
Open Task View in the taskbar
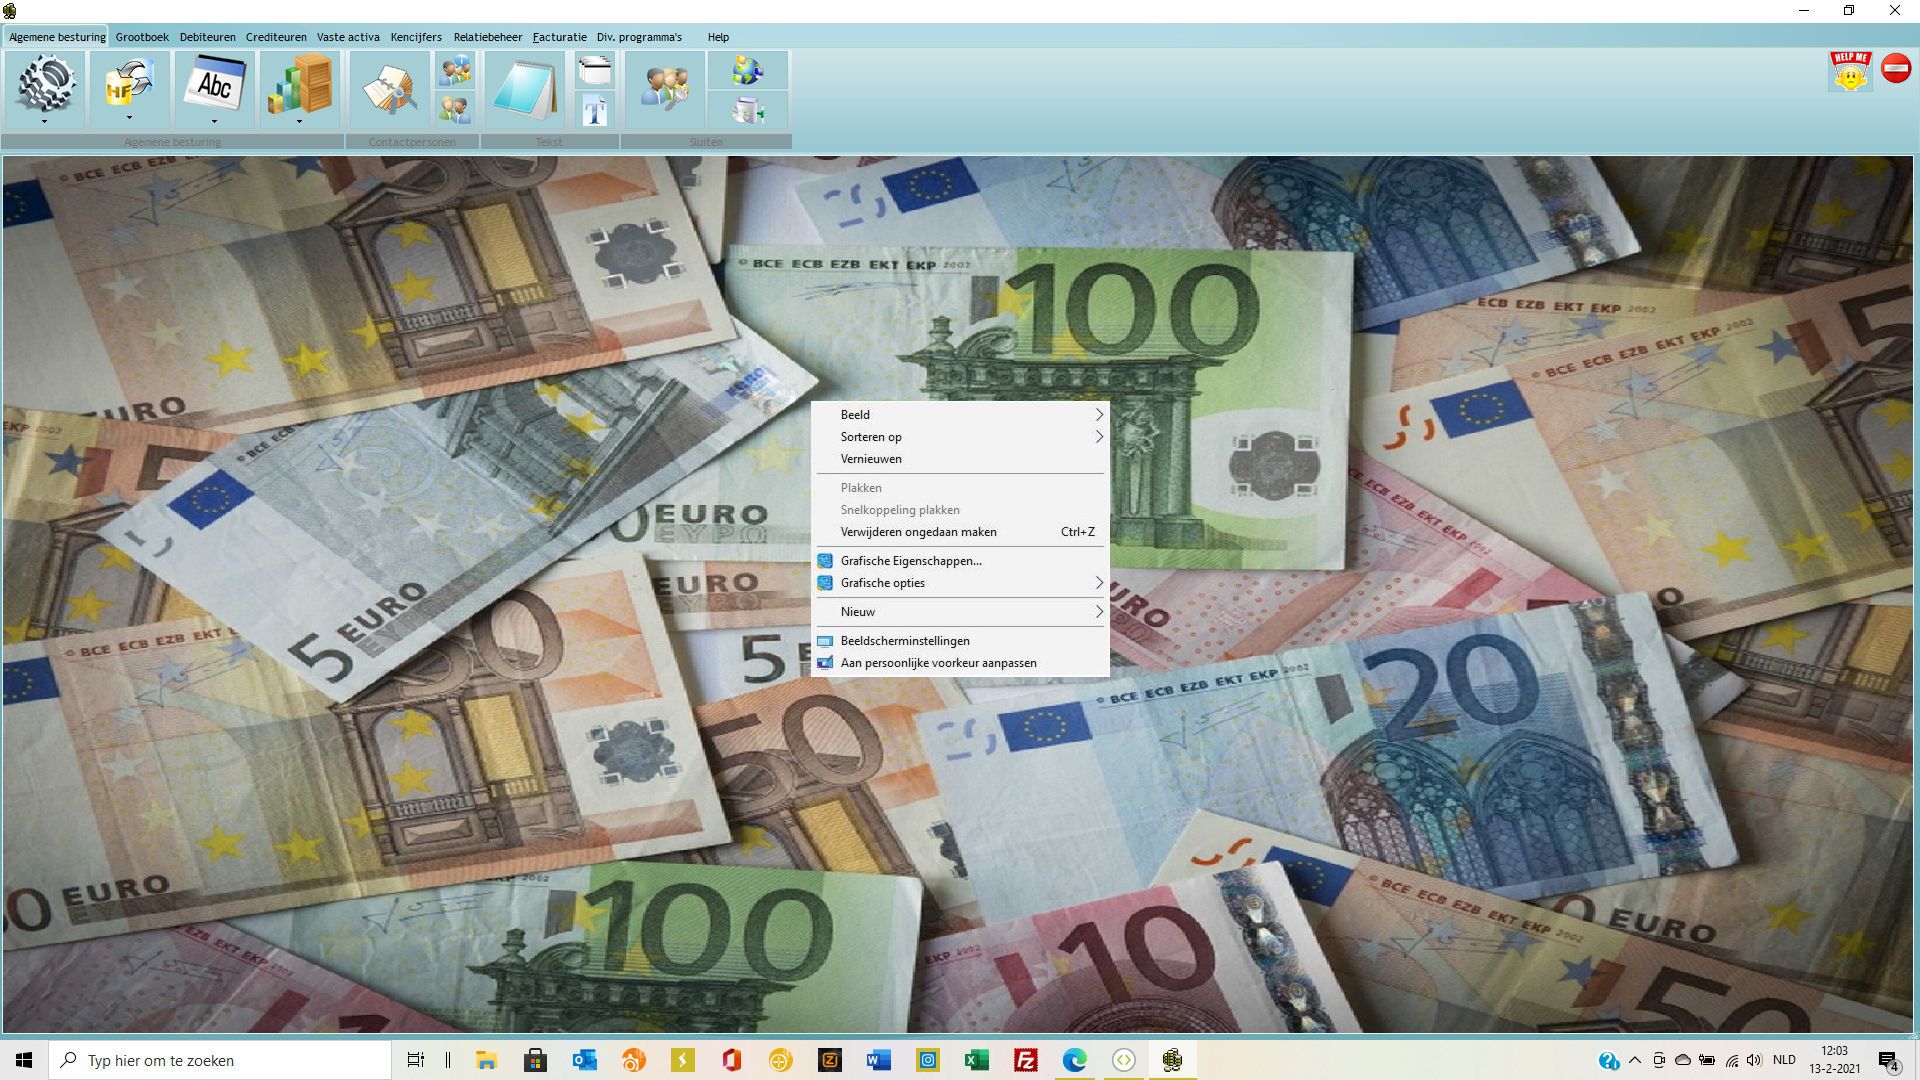pos(415,1060)
